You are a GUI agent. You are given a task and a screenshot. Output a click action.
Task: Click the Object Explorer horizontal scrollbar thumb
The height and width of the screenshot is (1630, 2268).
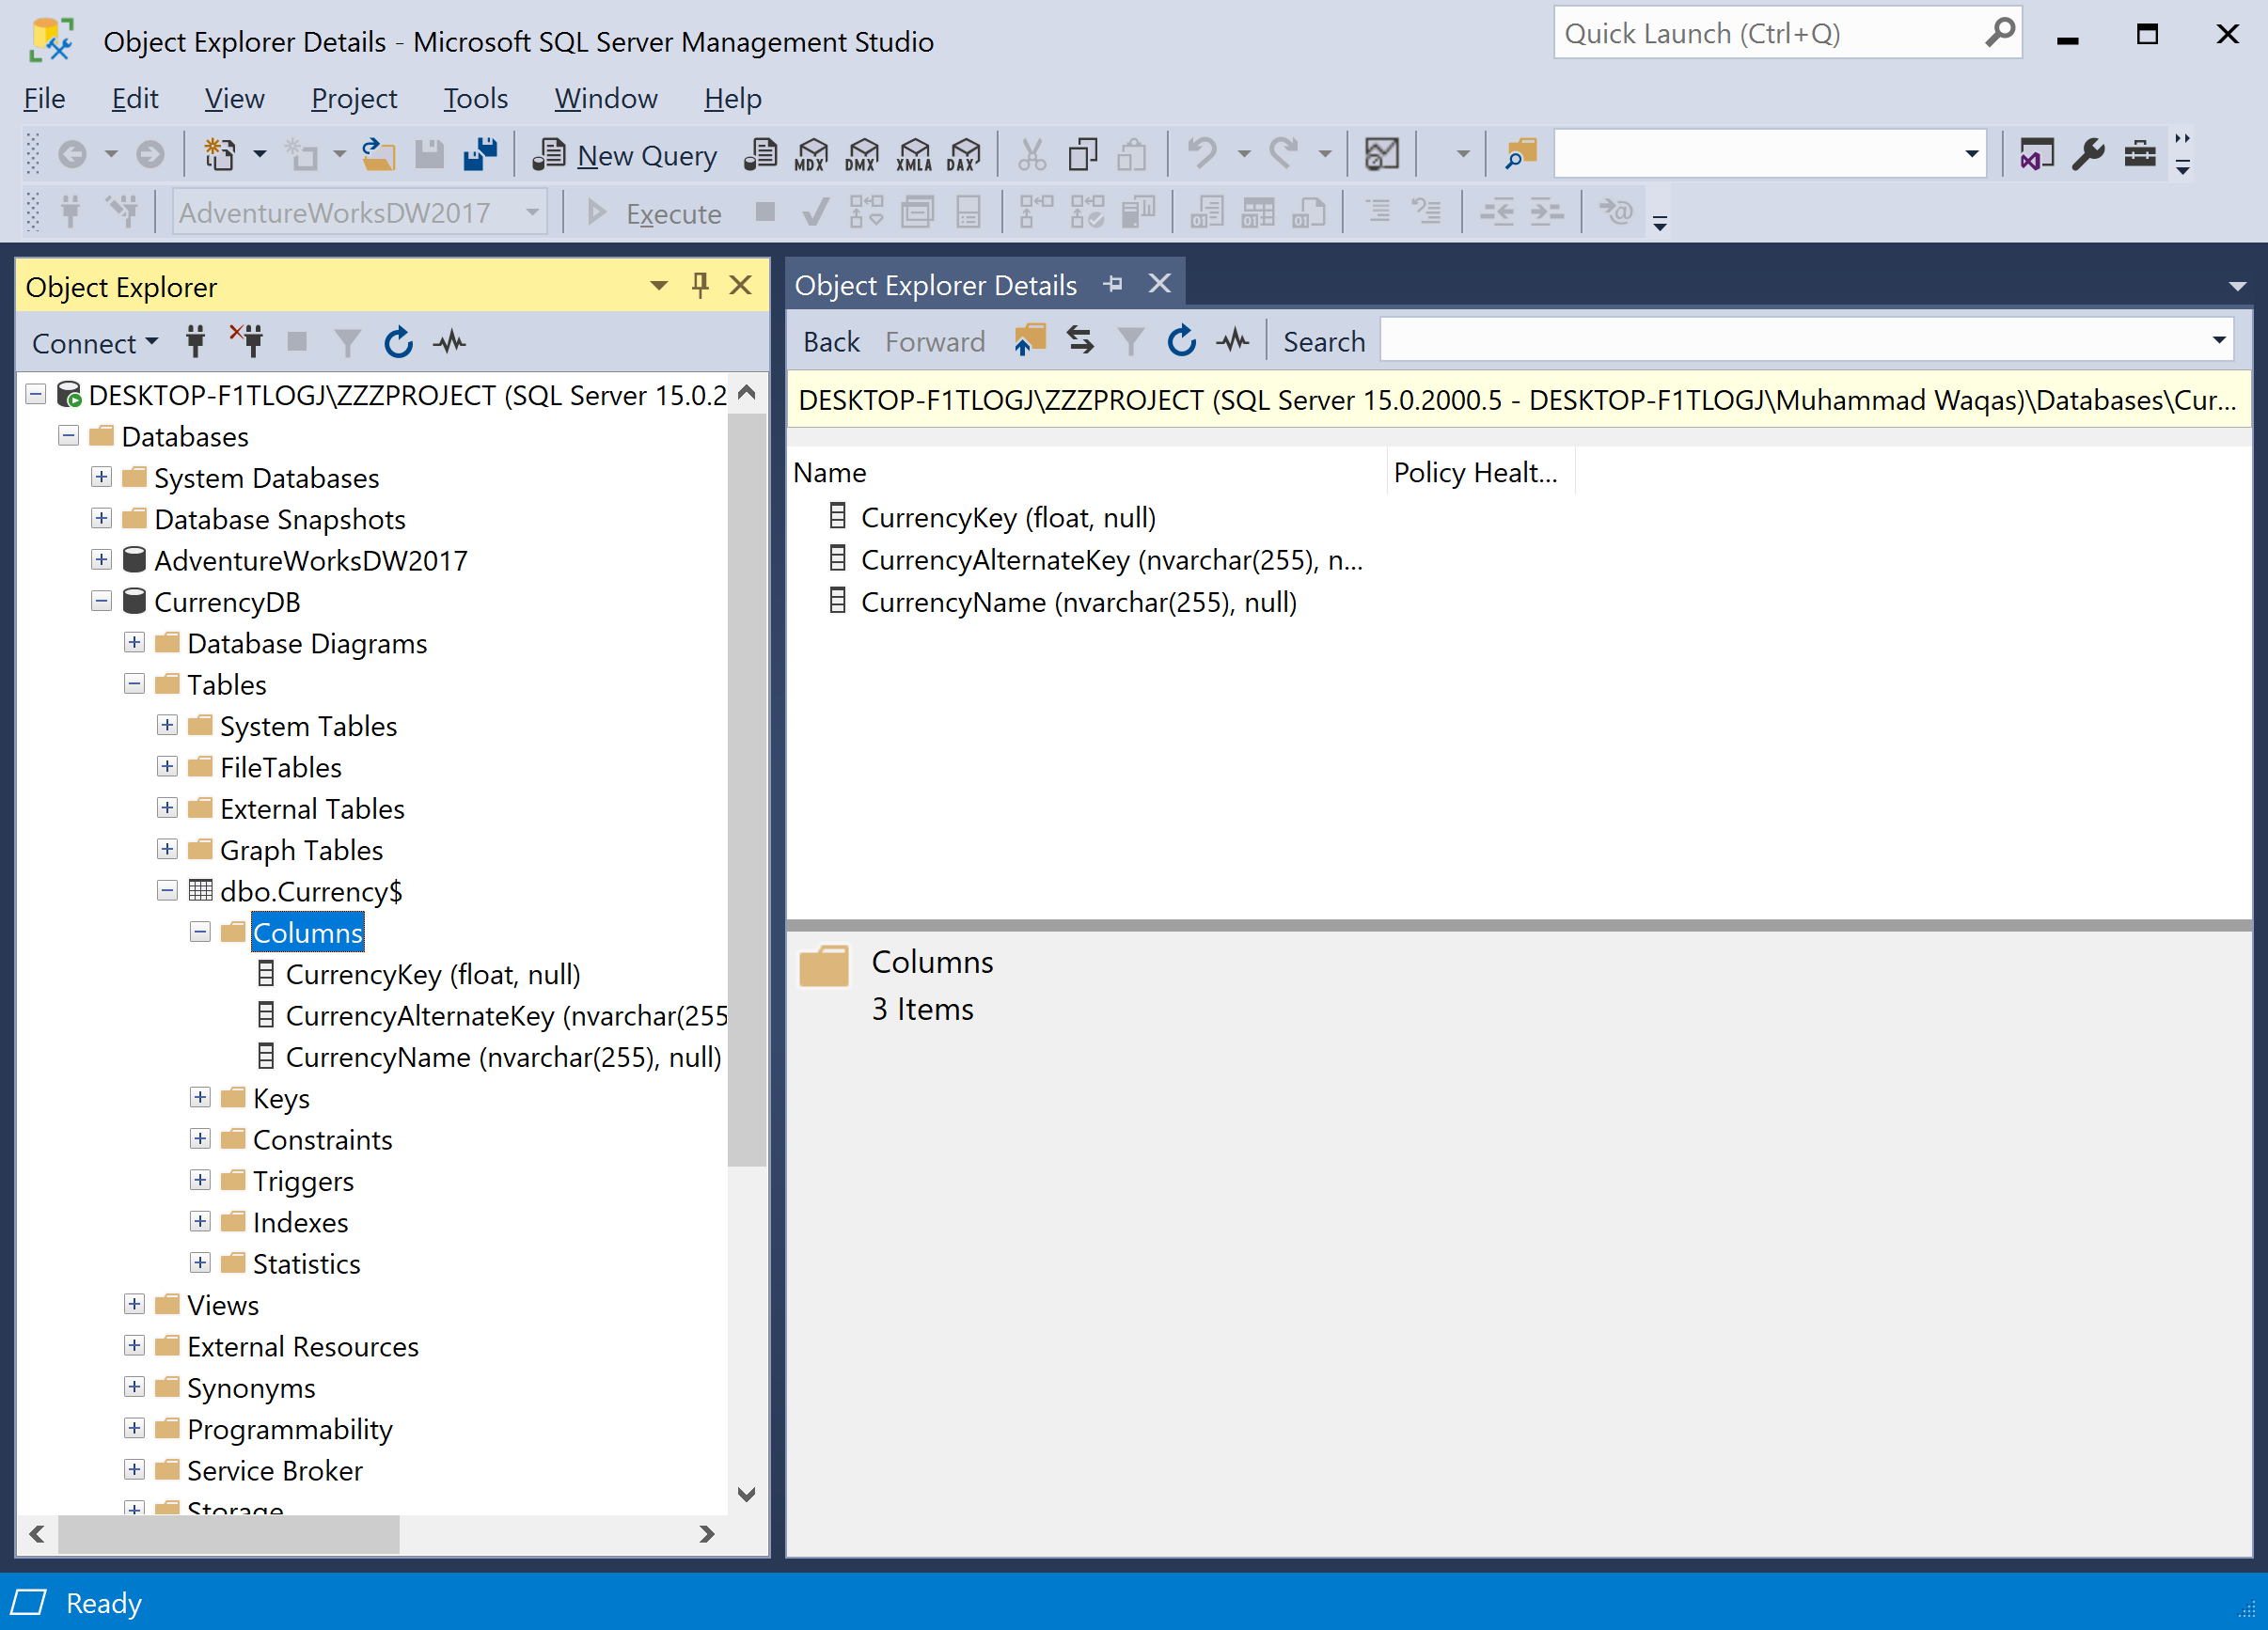pos(229,1533)
